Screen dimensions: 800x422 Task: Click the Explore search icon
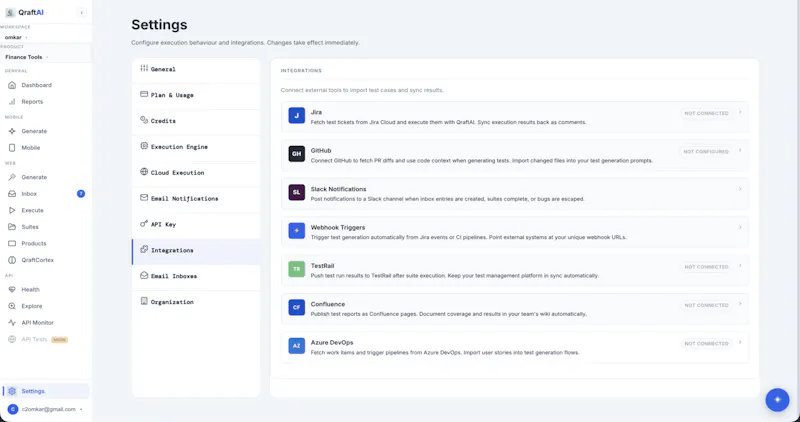(12, 306)
